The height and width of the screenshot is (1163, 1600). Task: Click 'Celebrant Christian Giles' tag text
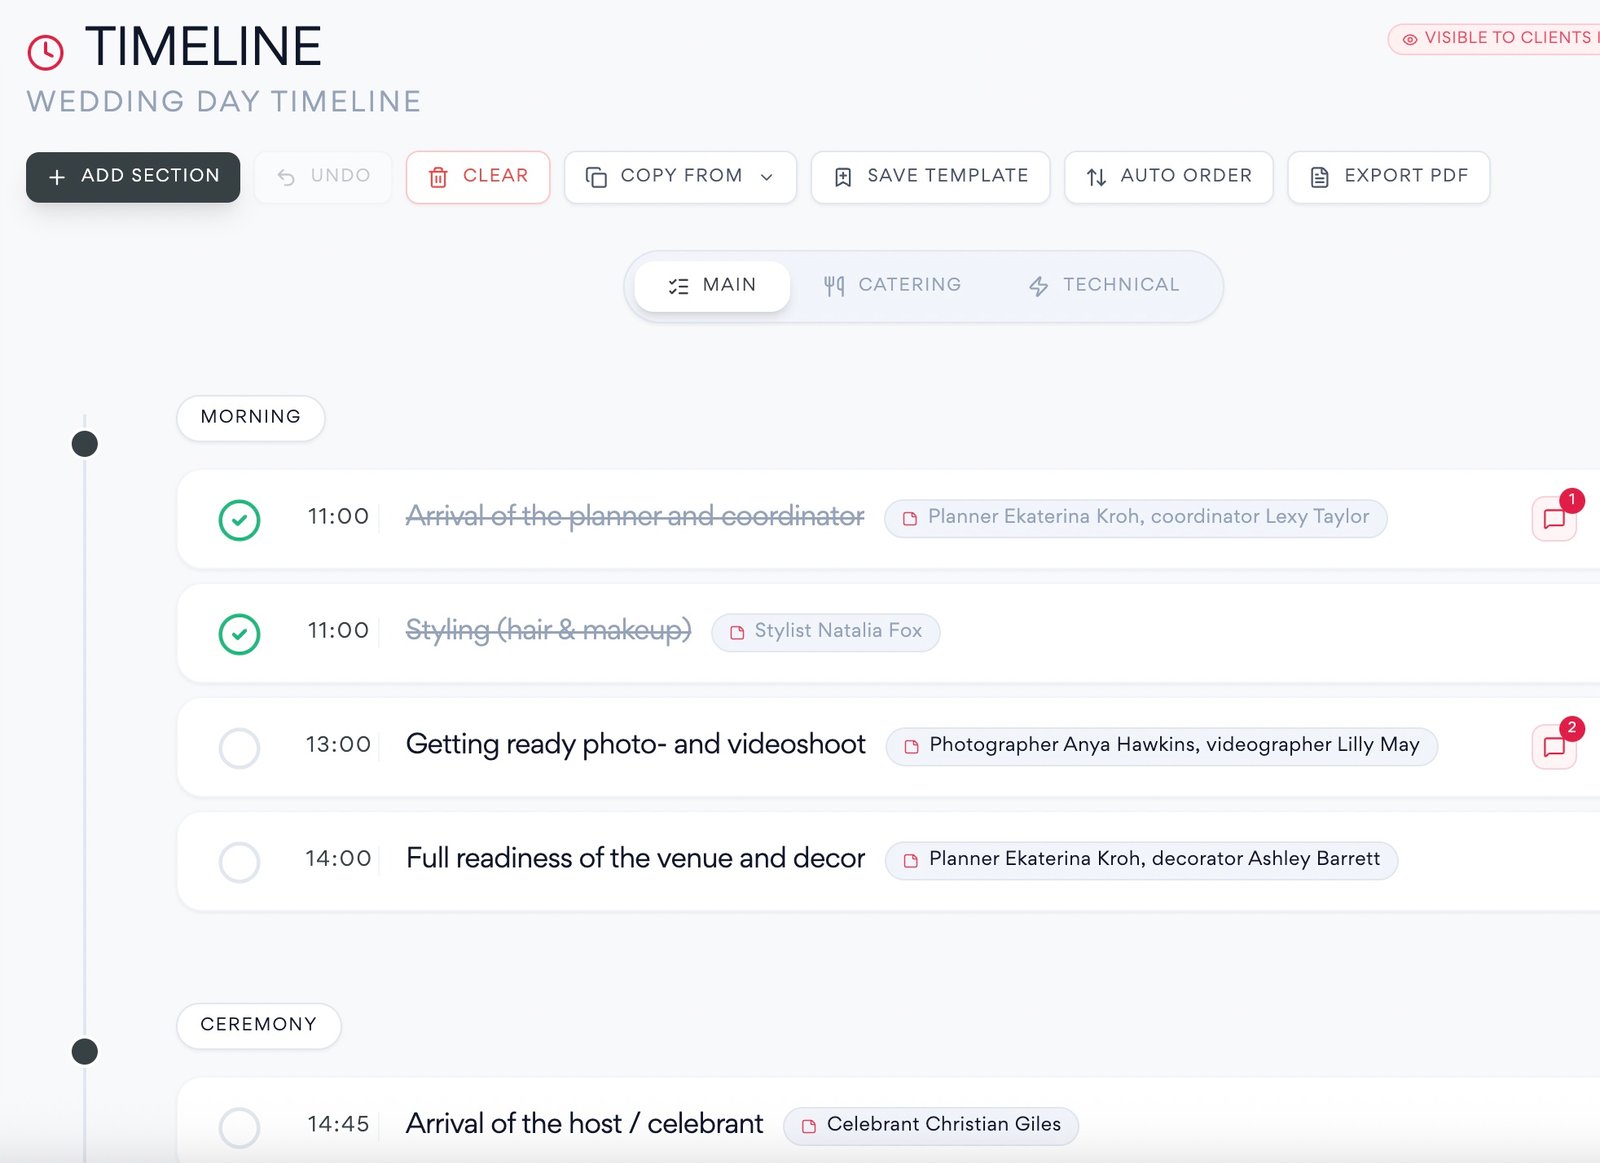944,1125
